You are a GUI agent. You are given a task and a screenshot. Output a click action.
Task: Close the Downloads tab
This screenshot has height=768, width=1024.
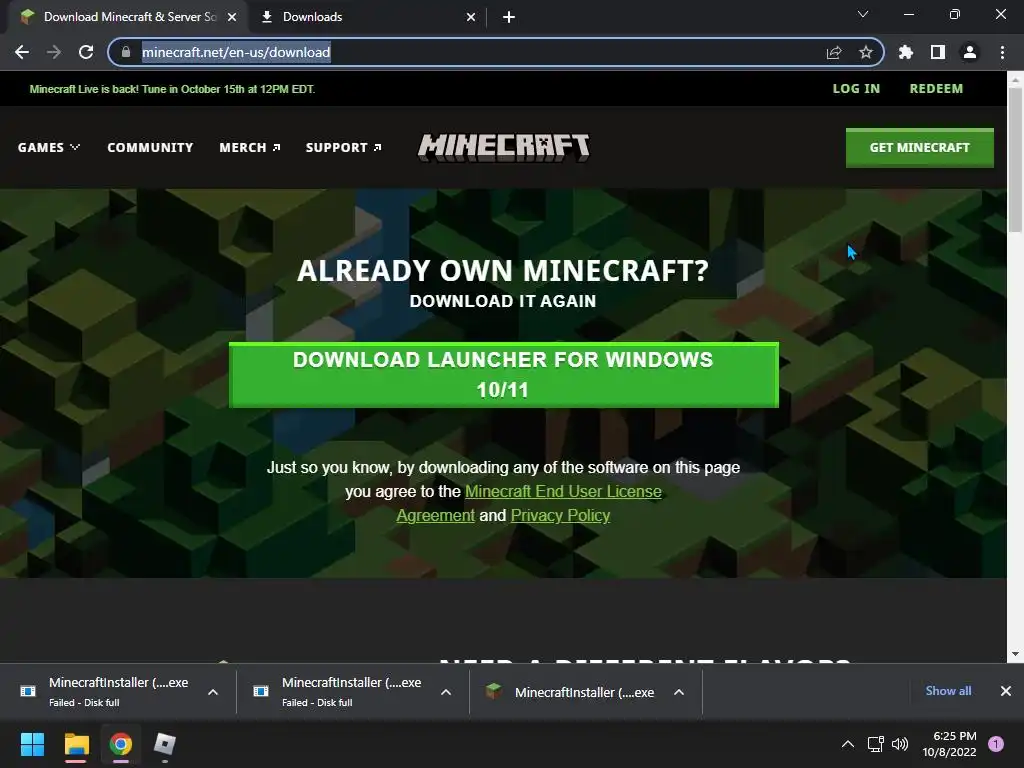point(471,17)
